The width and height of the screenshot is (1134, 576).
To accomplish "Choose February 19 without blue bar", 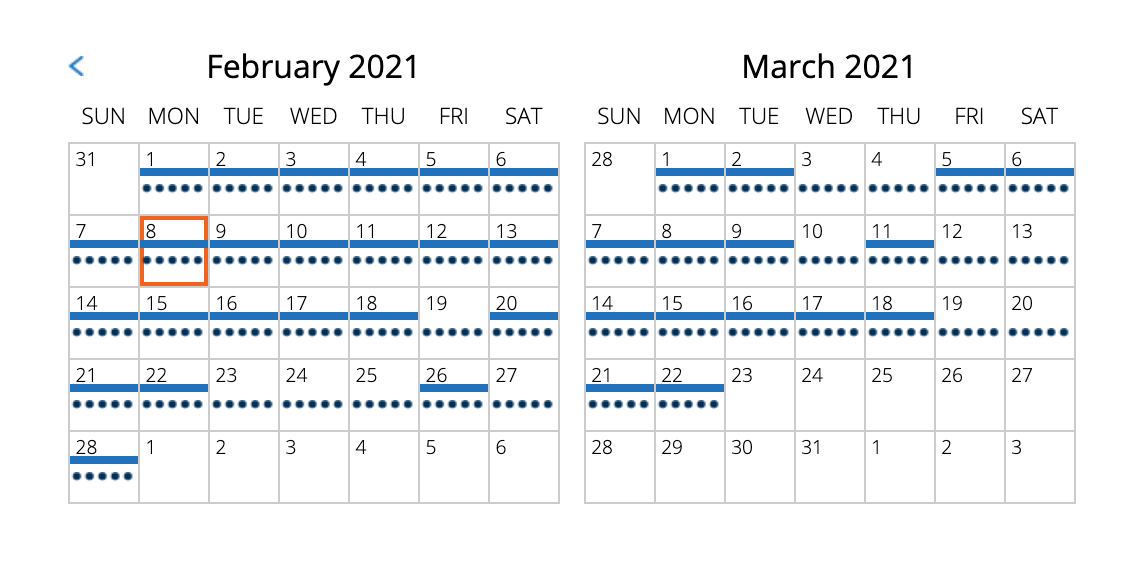I will pyautogui.click(x=454, y=323).
